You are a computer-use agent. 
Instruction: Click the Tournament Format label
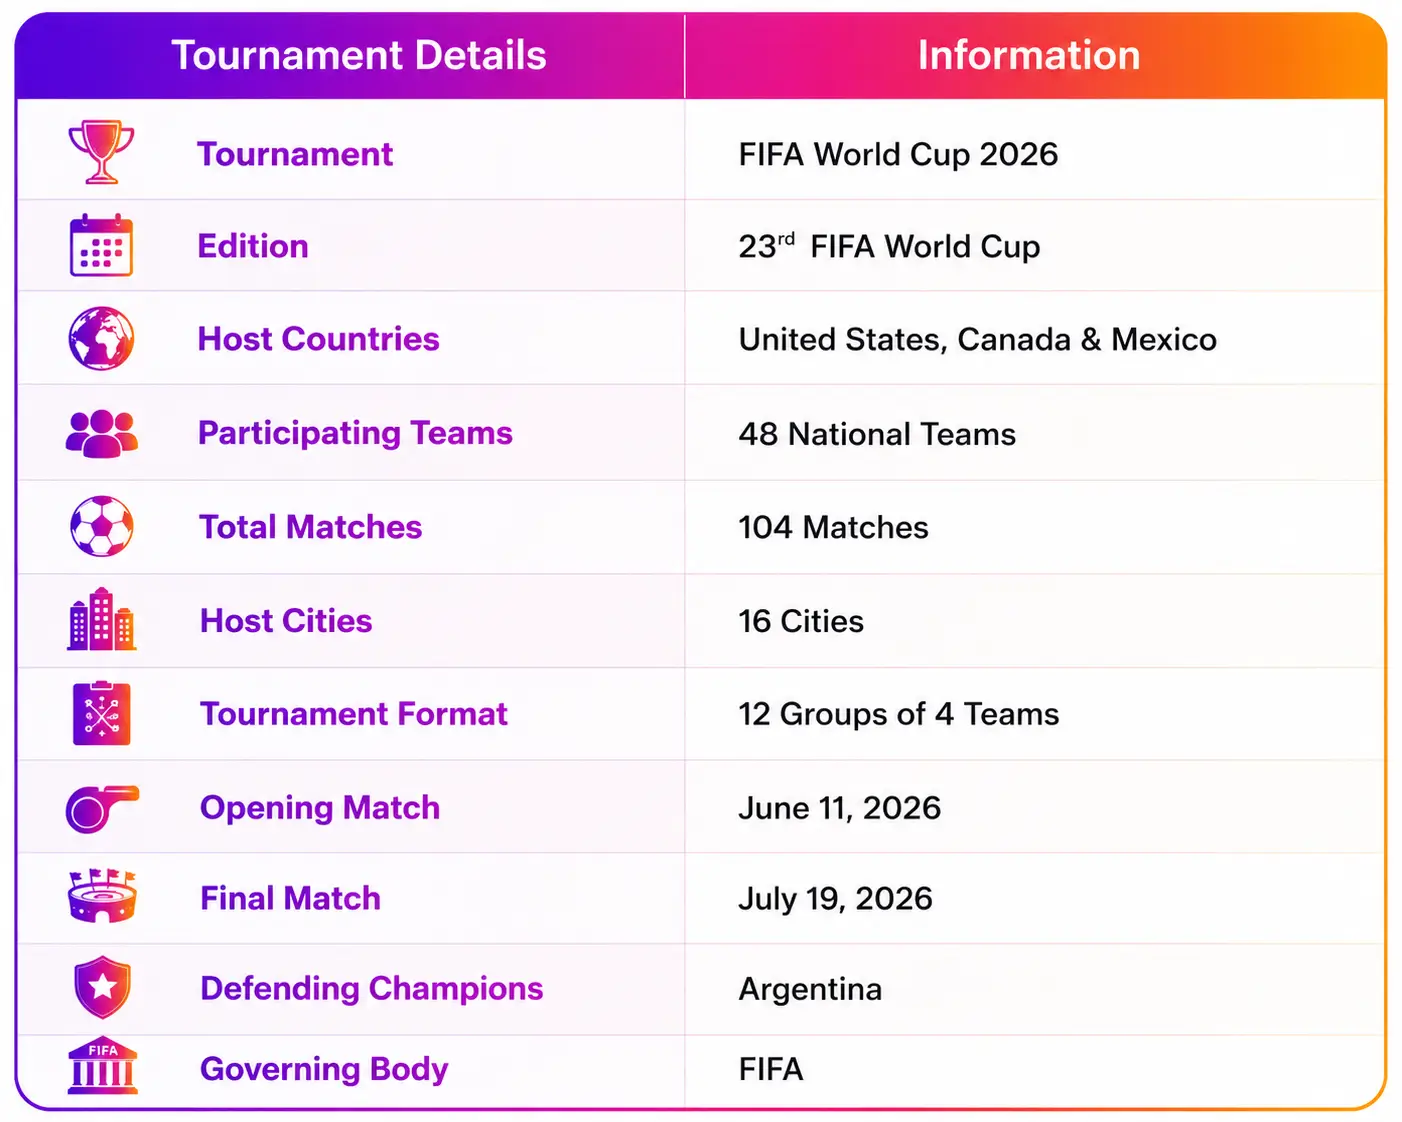click(x=354, y=714)
